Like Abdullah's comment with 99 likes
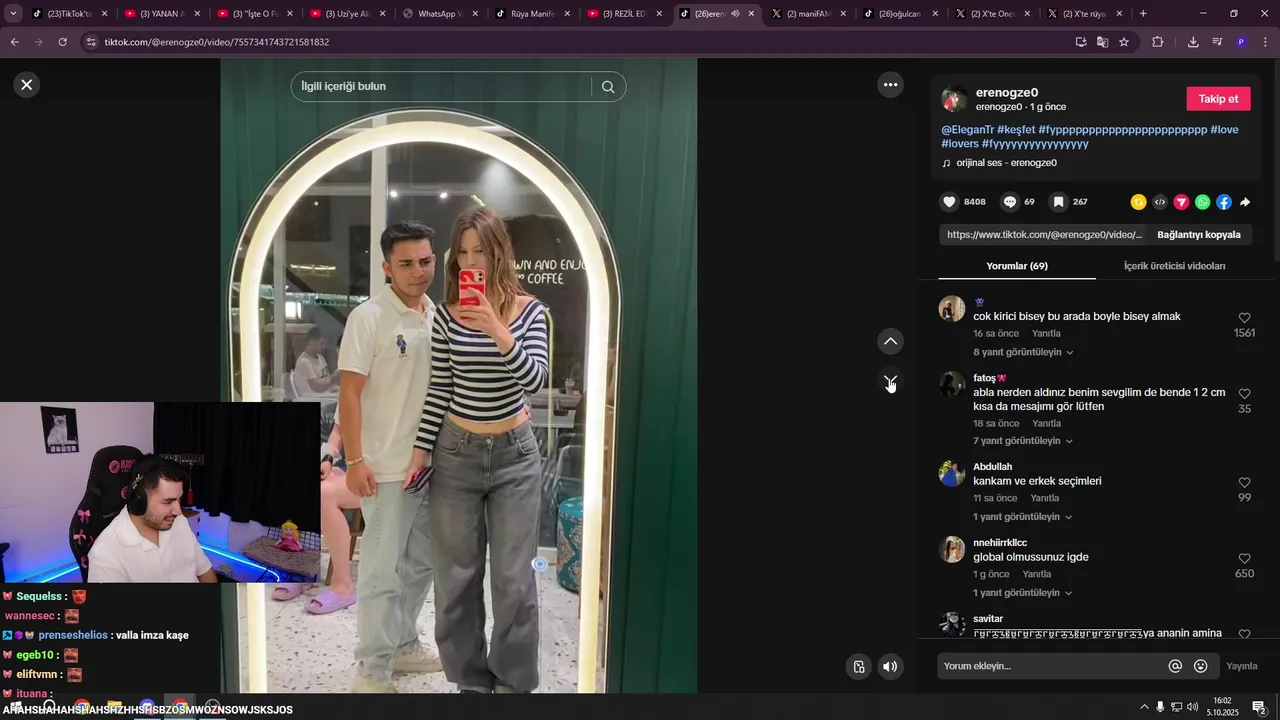The height and width of the screenshot is (720, 1280). 1244,483
